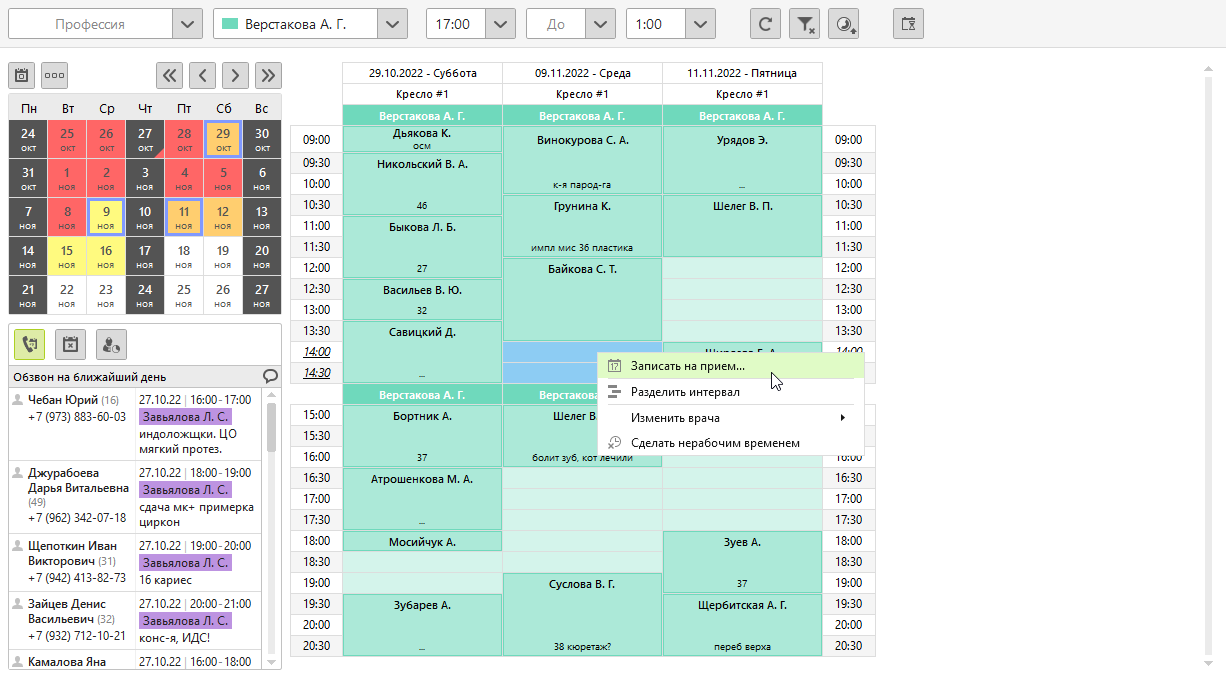Image resolution: width=1226 pixels, height=678 pixels.
Task: Click the today calendar icon above mini calendar
Action: (21, 75)
